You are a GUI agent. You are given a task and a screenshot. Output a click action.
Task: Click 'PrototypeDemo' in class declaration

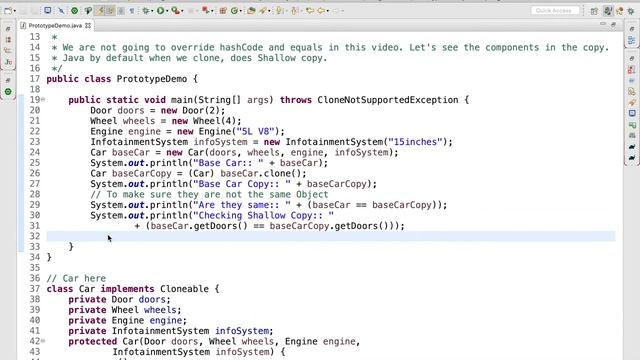(152, 79)
